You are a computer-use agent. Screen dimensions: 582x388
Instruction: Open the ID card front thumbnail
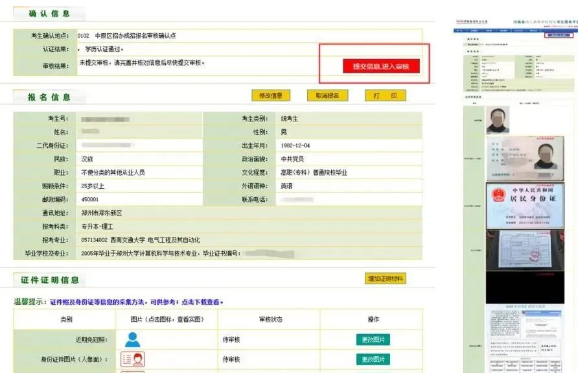[525, 159]
